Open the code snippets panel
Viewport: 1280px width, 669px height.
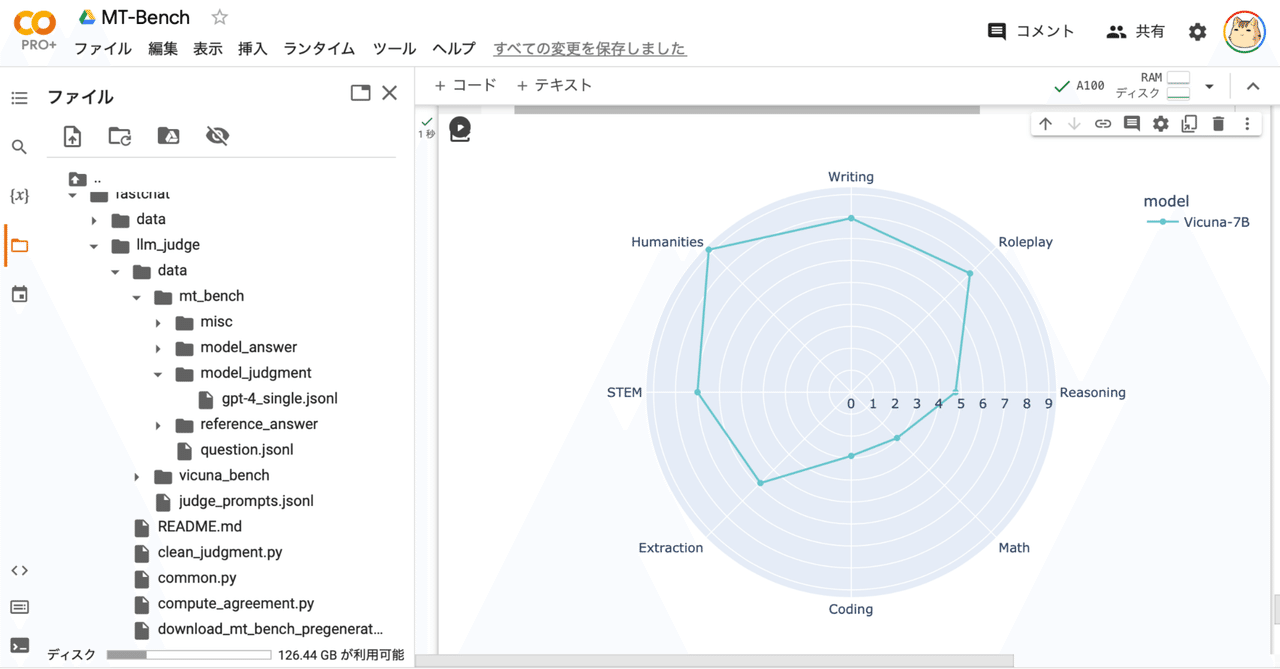[19, 570]
